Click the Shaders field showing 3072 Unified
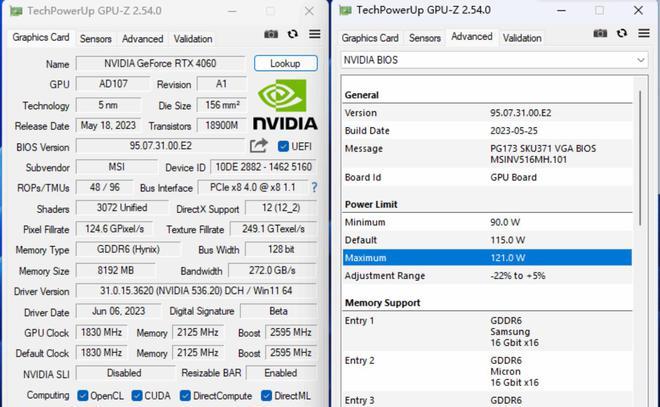The height and width of the screenshot is (407, 660). (x=122, y=208)
